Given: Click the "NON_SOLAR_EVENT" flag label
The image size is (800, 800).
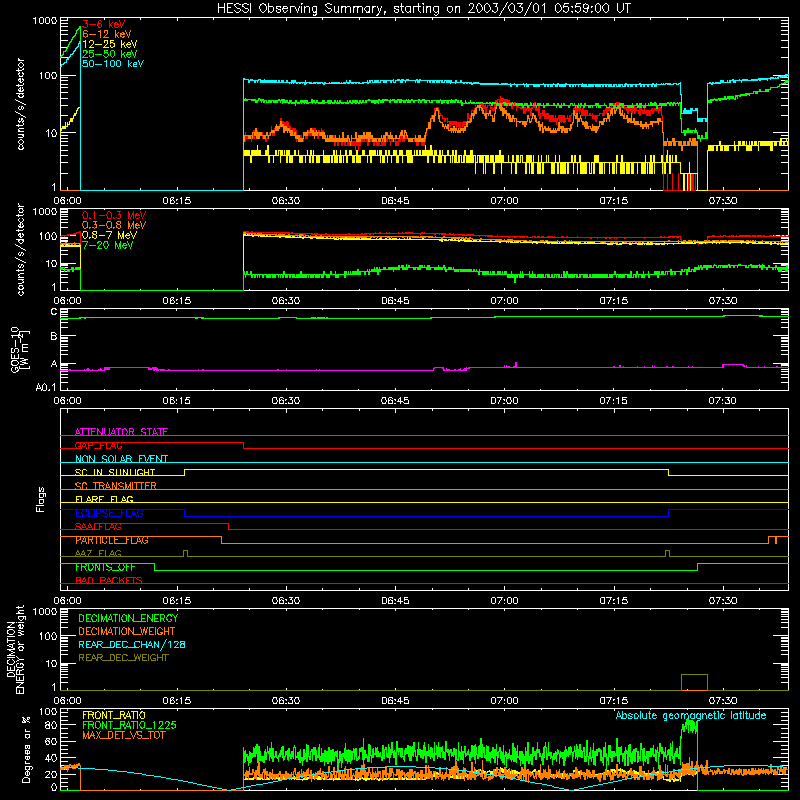Looking at the screenshot, I should pos(121,459).
